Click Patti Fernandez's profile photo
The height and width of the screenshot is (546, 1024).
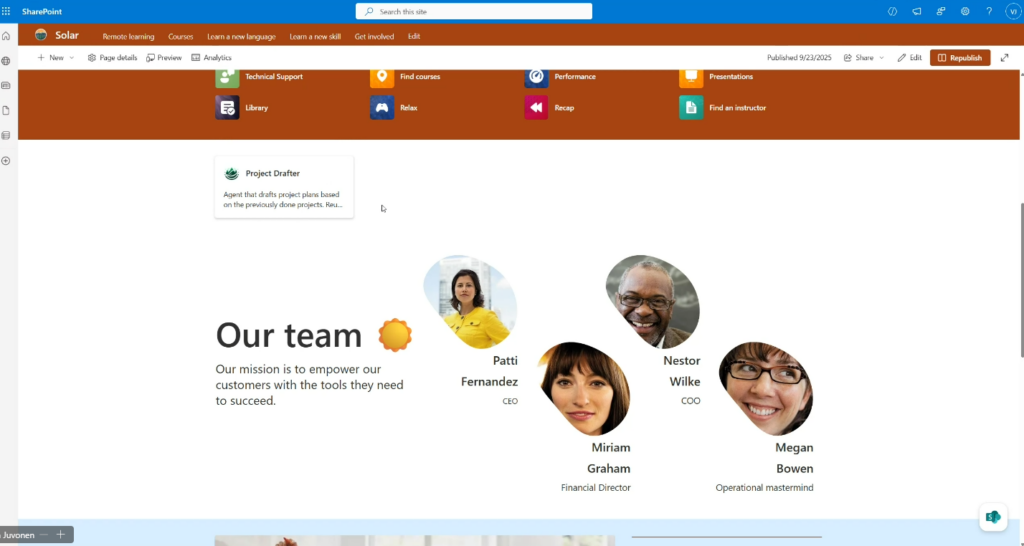coord(469,300)
